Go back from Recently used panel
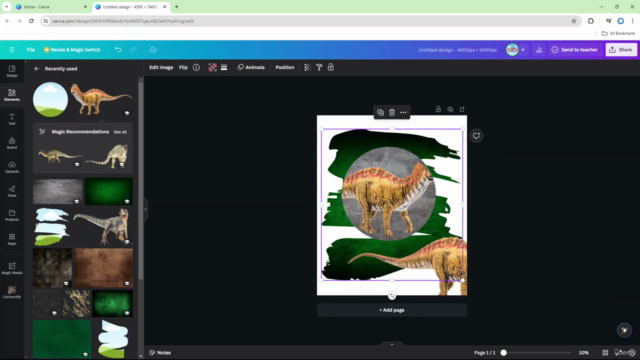The width and height of the screenshot is (640, 360). tap(37, 69)
